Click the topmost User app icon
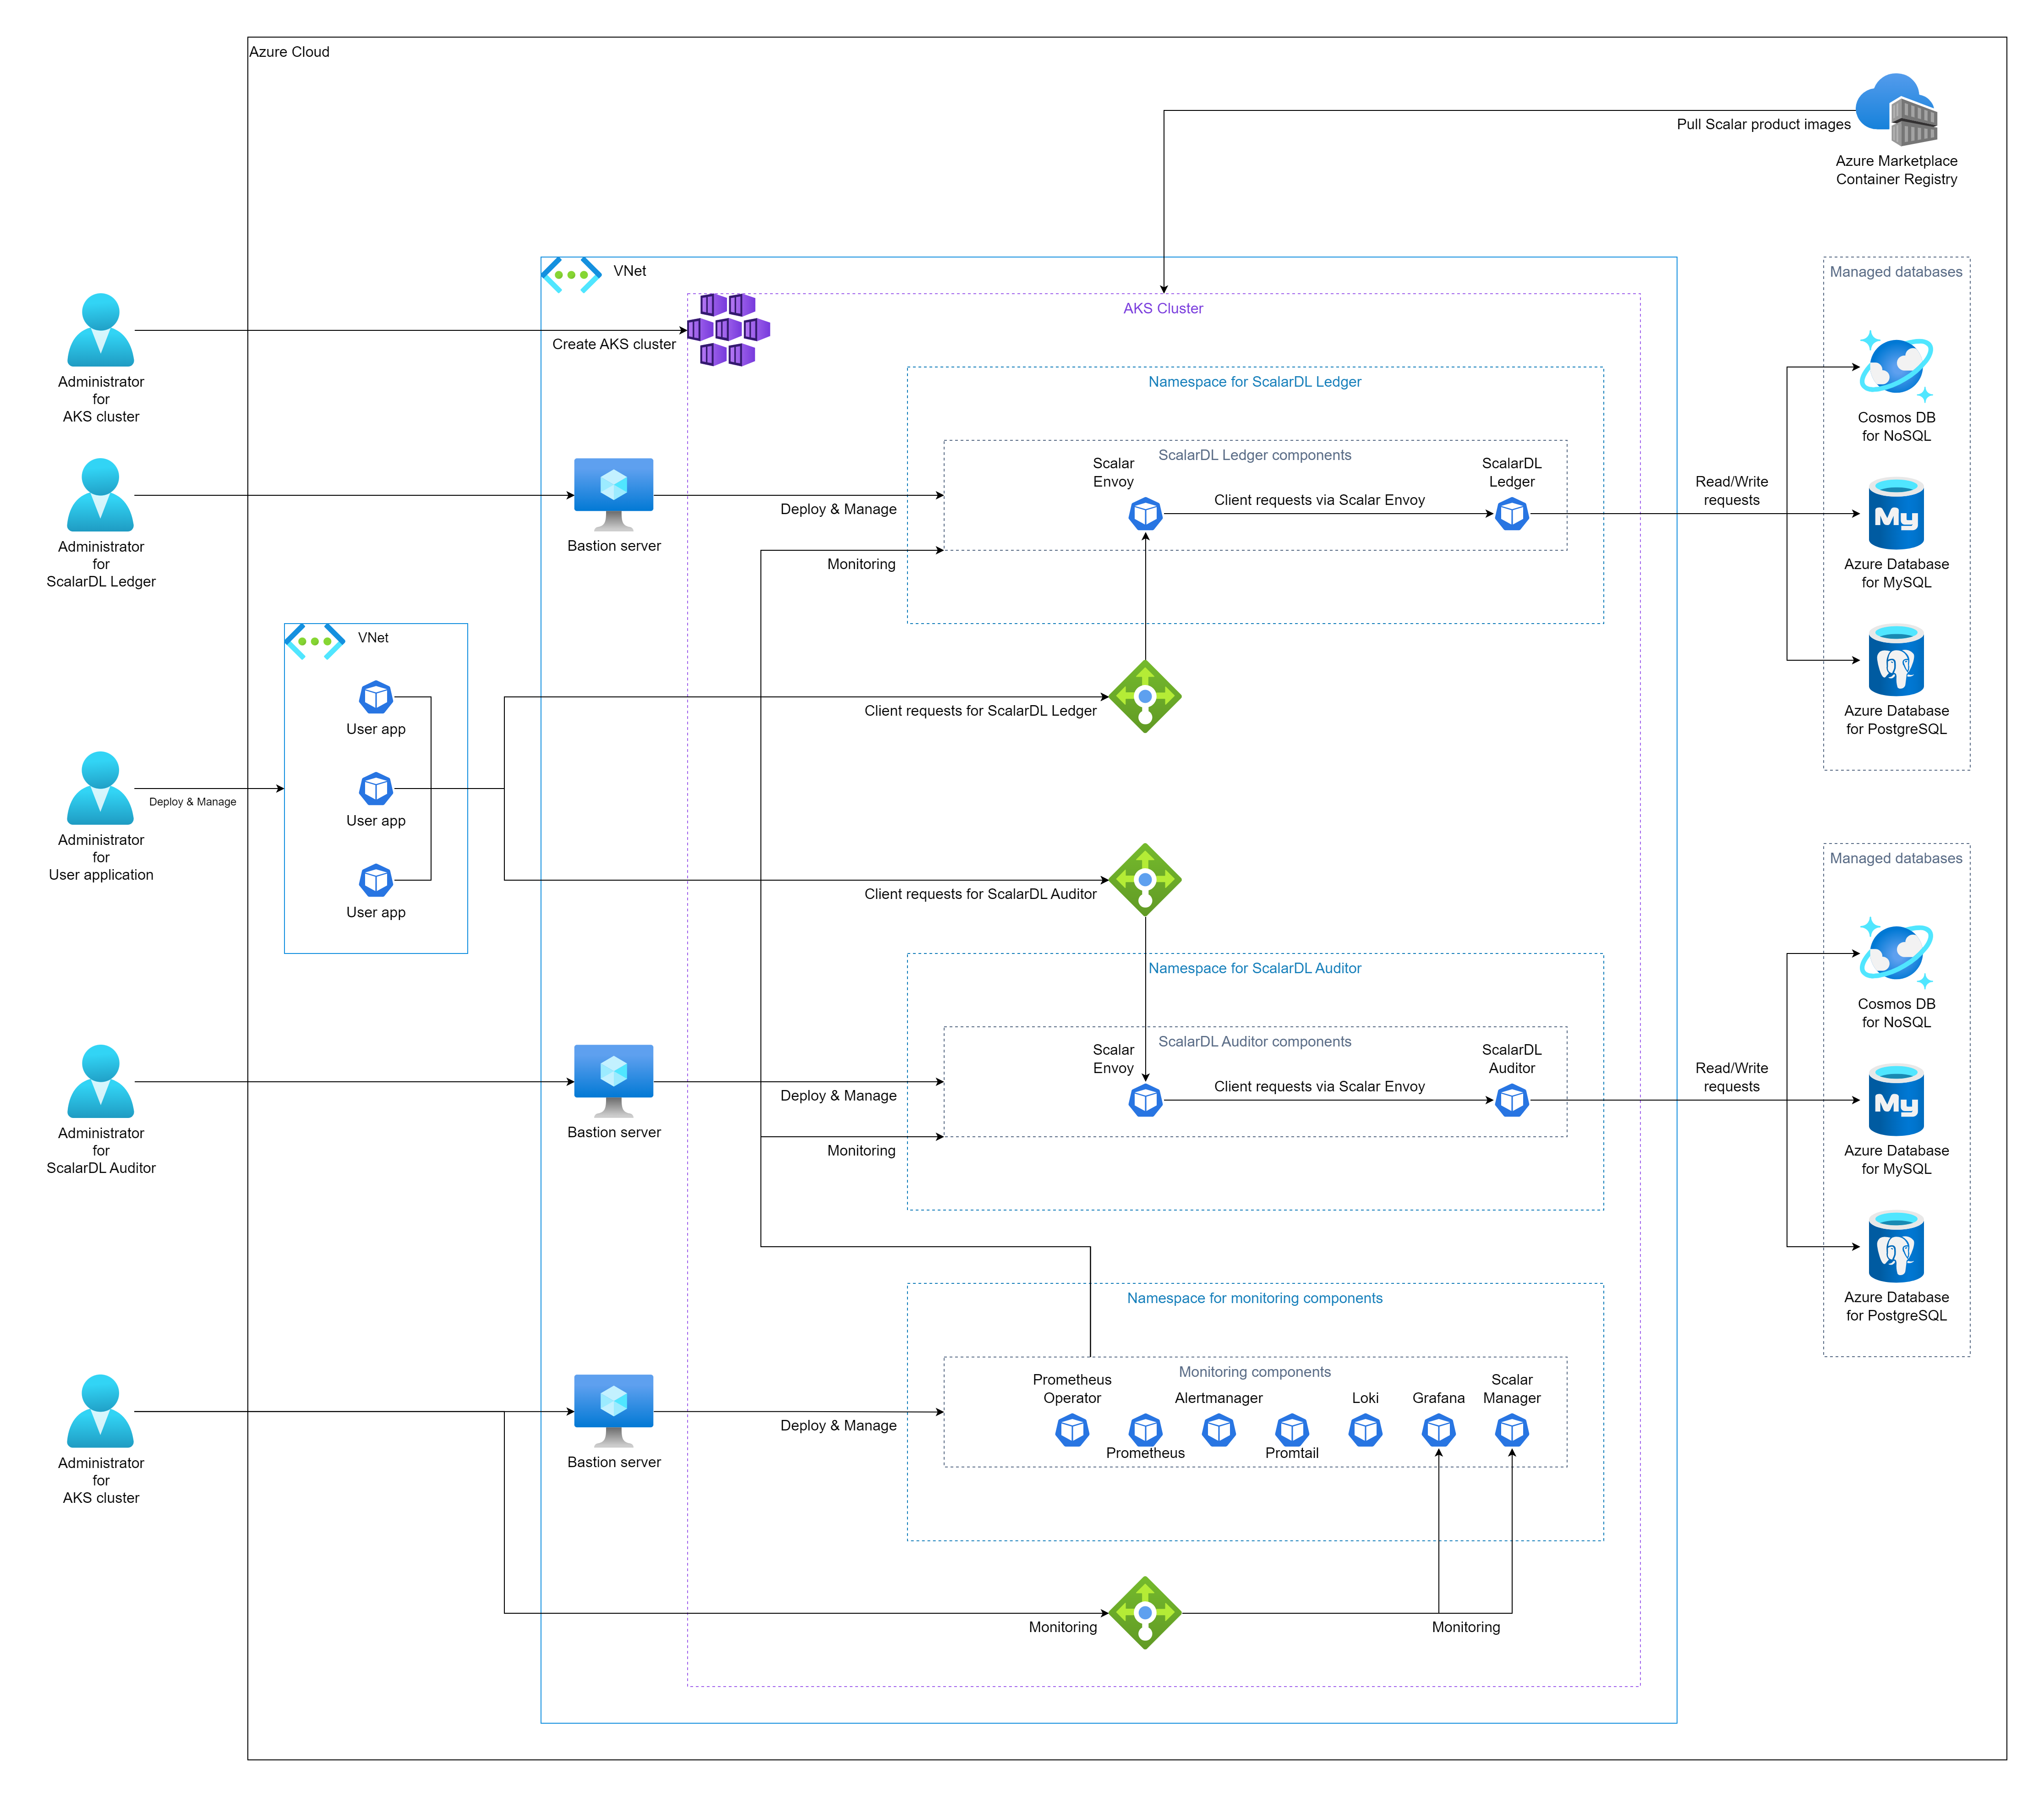Viewport: 2044px width, 1797px height. point(375,697)
